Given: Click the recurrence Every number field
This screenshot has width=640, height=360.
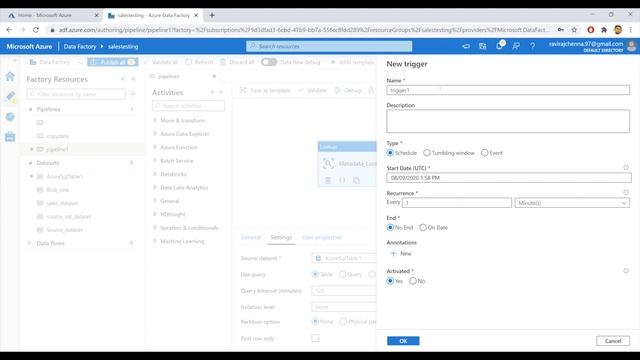Looking at the screenshot, I should (x=457, y=203).
